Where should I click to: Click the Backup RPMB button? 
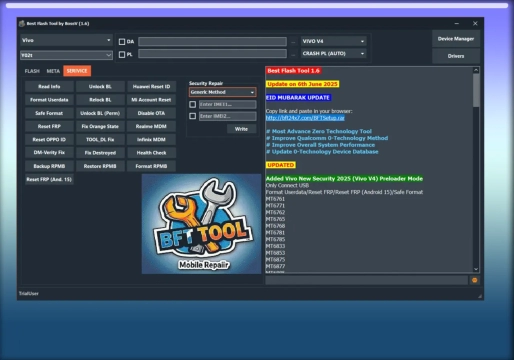point(49,166)
